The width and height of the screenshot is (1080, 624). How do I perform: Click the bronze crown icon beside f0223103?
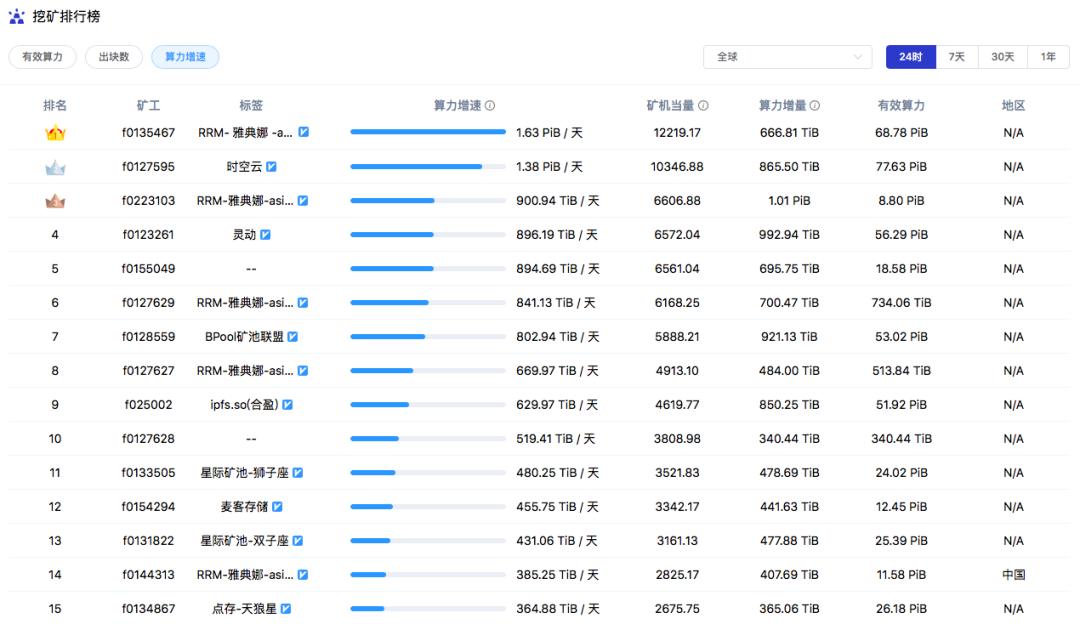[x=55, y=200]
